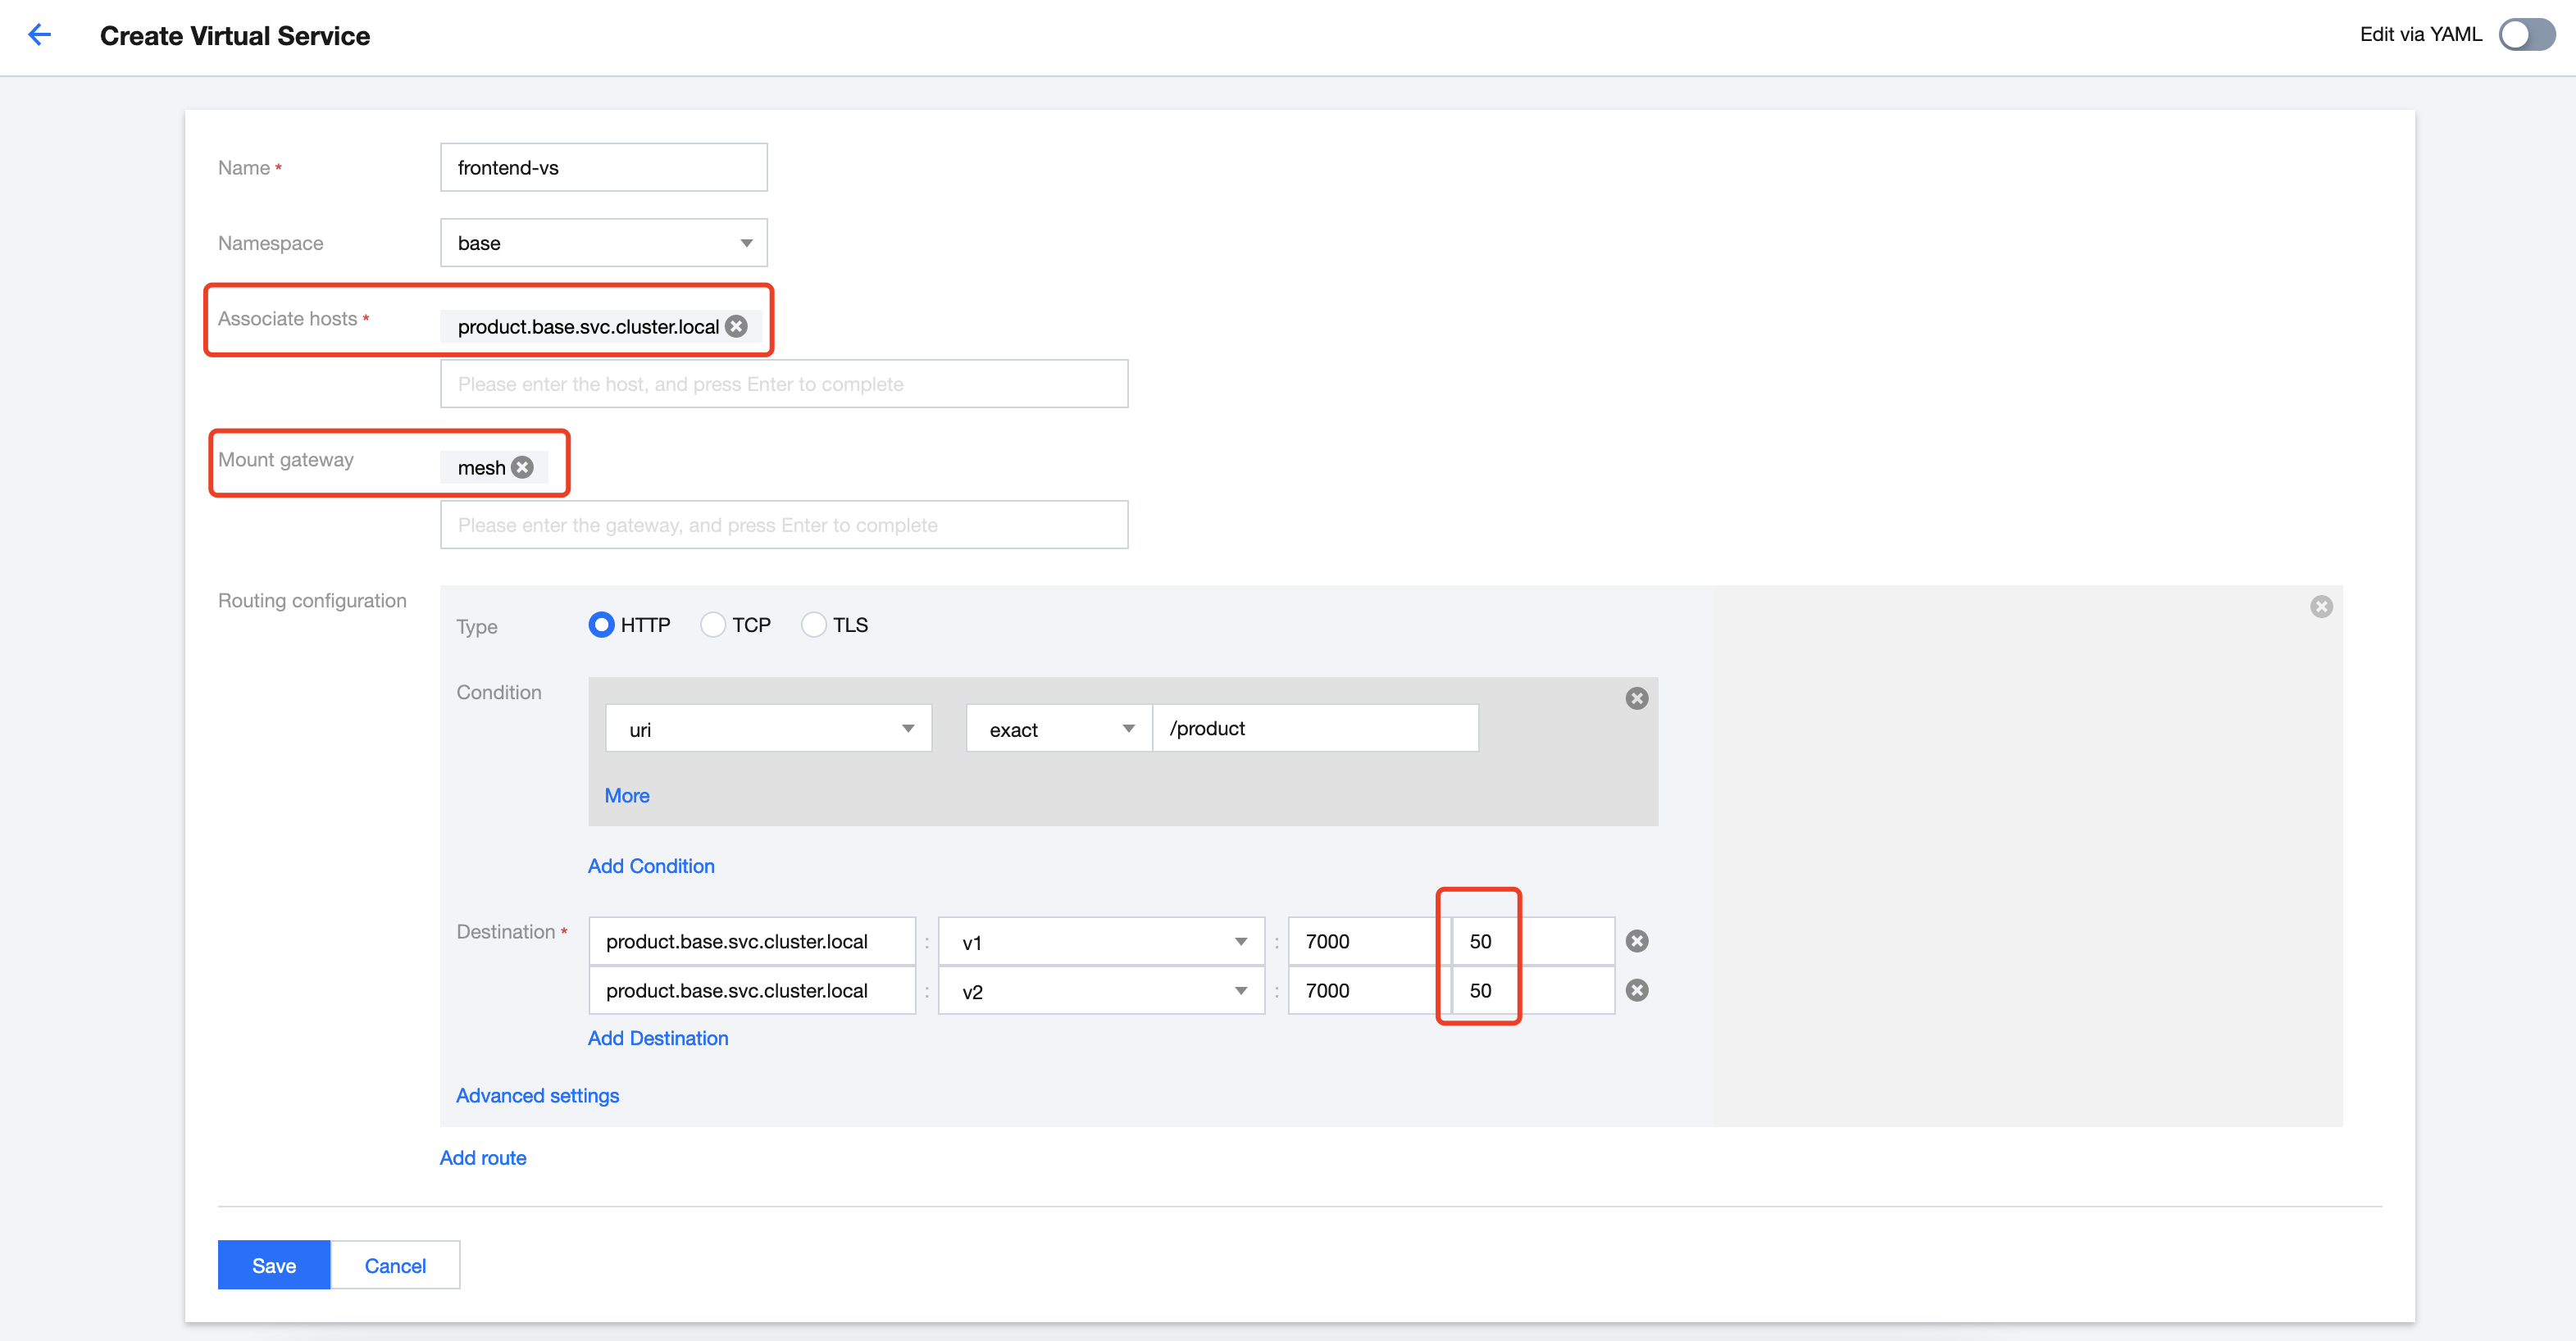Open Advanced settings
The height and width of the screenshot is (1341, 2576).
point(537,1095)
